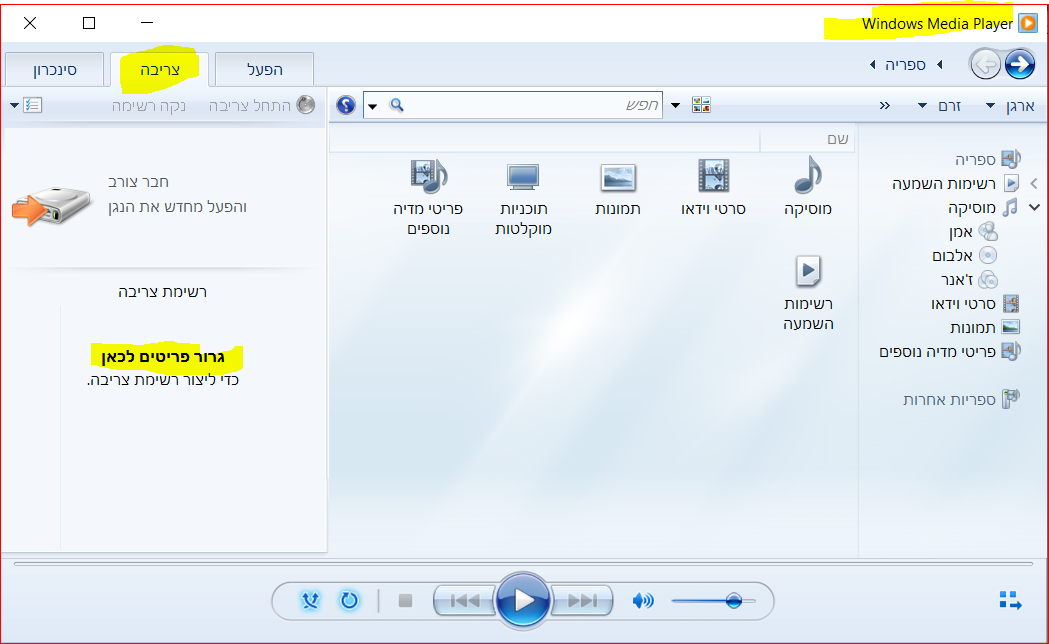
Task: Toggle repeat mode
Action: [349, 601]
